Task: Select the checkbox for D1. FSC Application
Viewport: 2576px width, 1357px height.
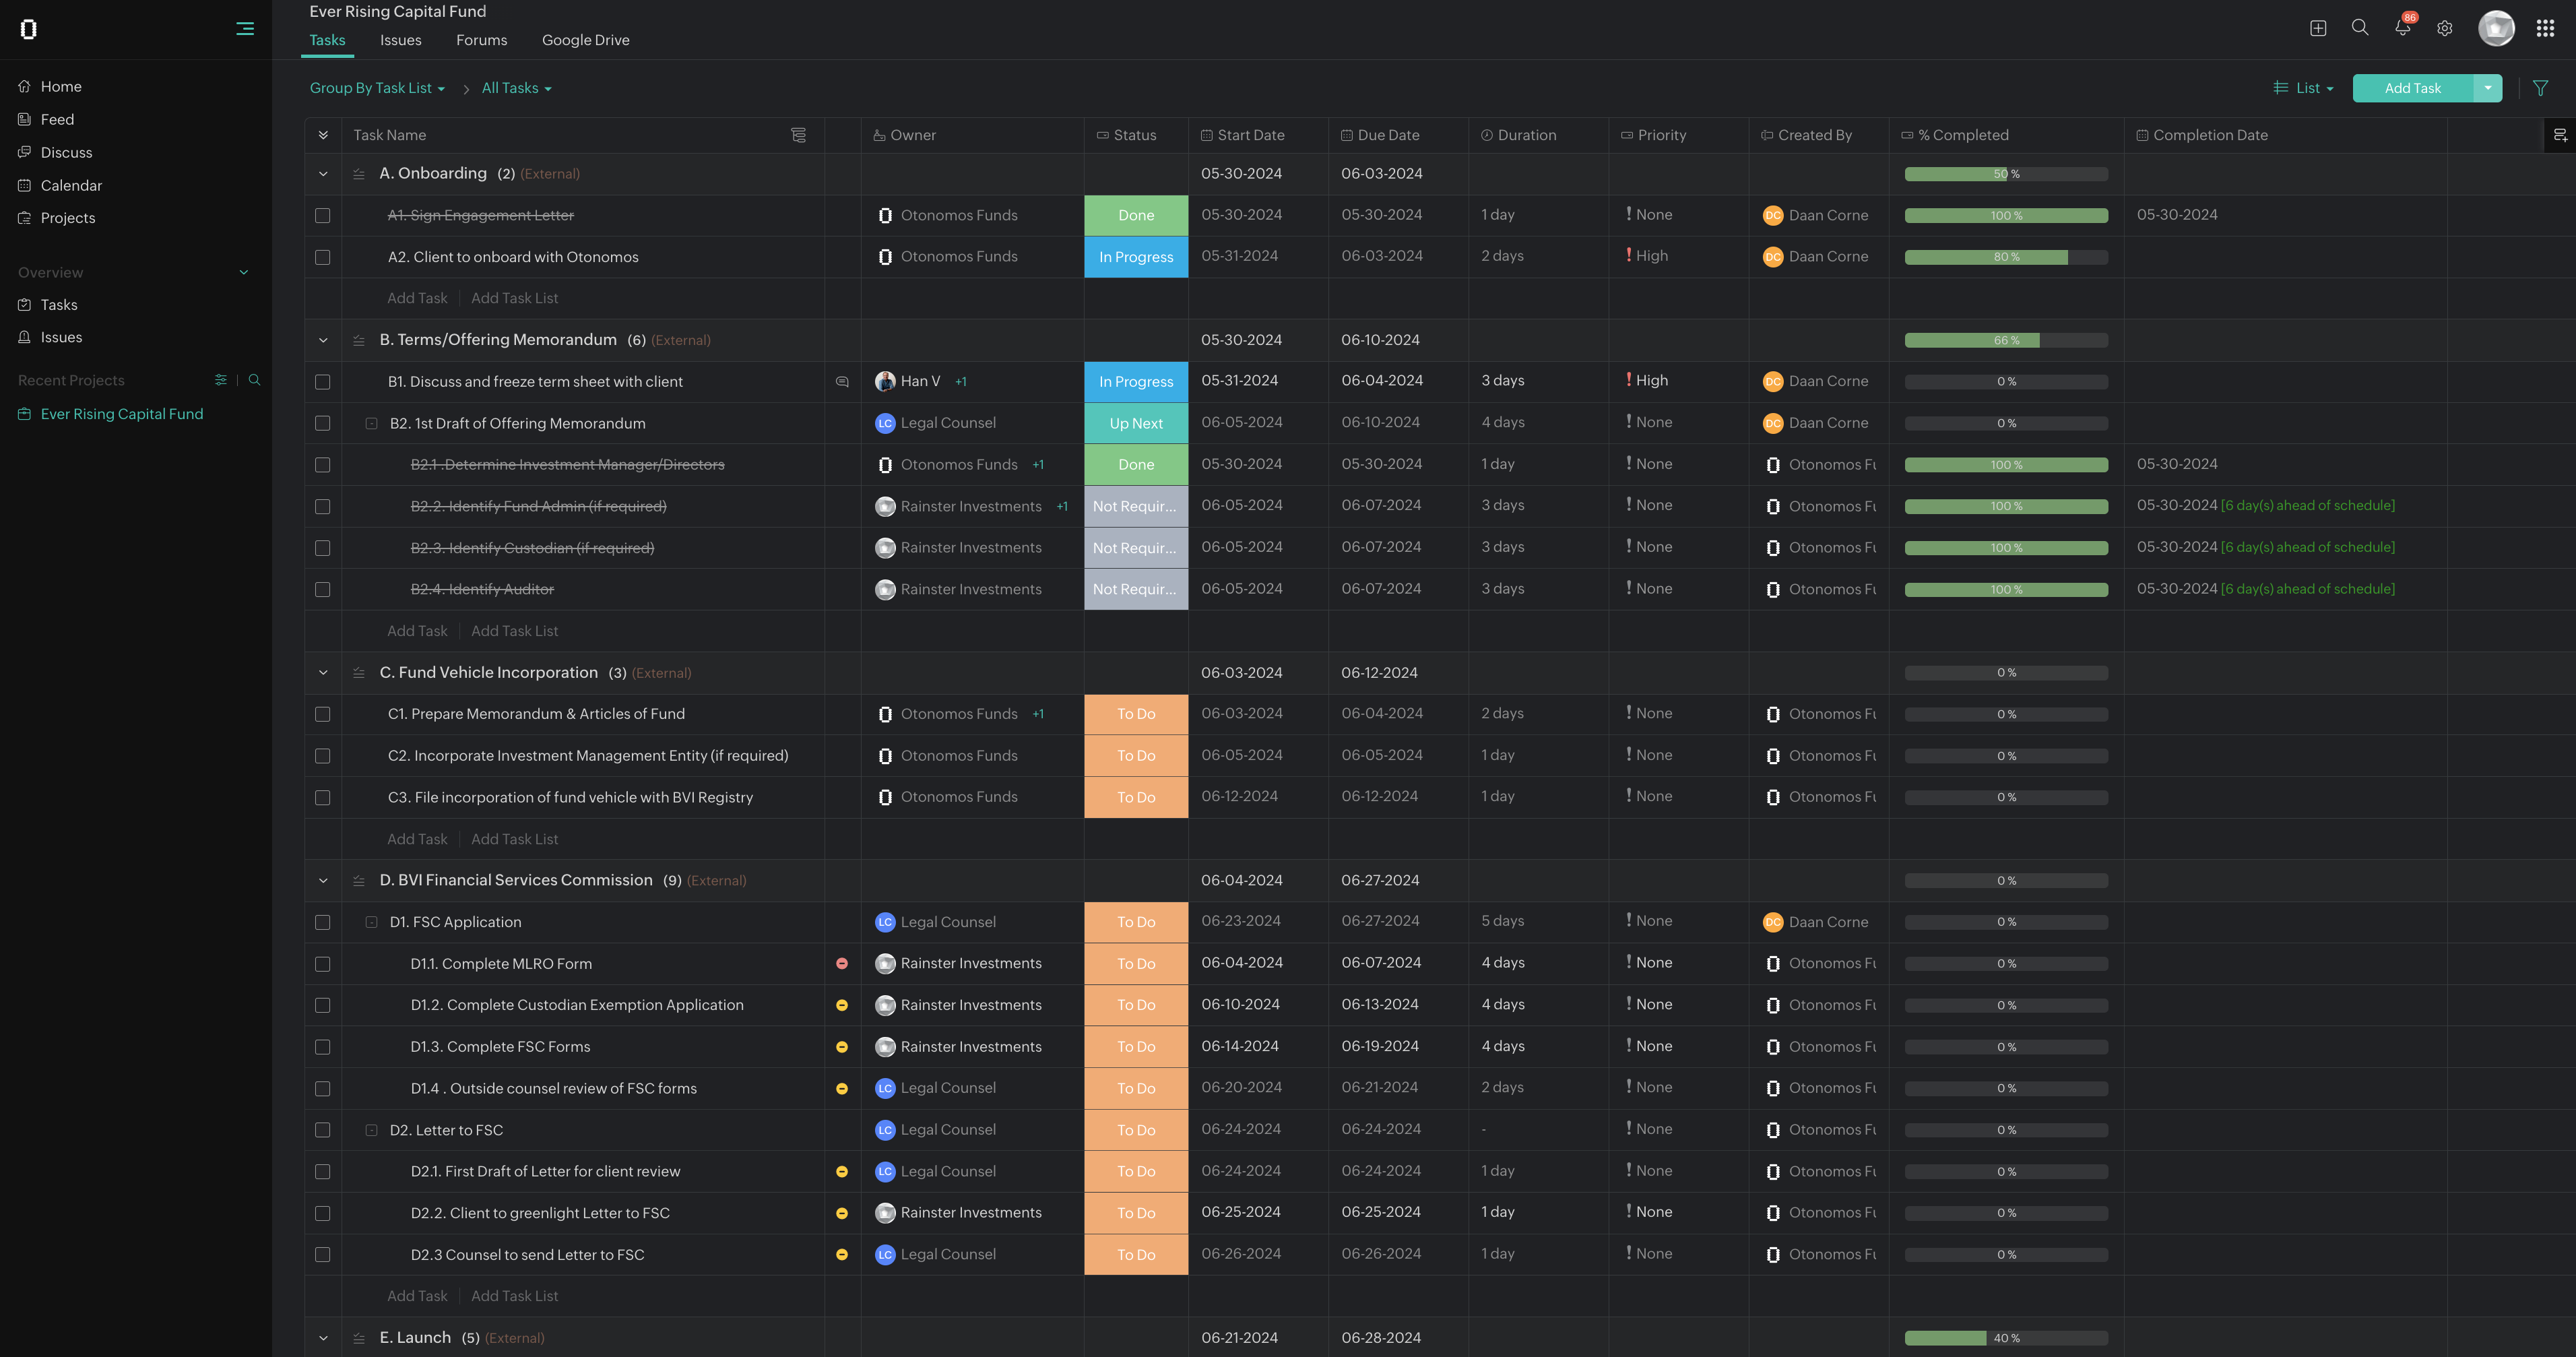Action: (x=322, y=922)
